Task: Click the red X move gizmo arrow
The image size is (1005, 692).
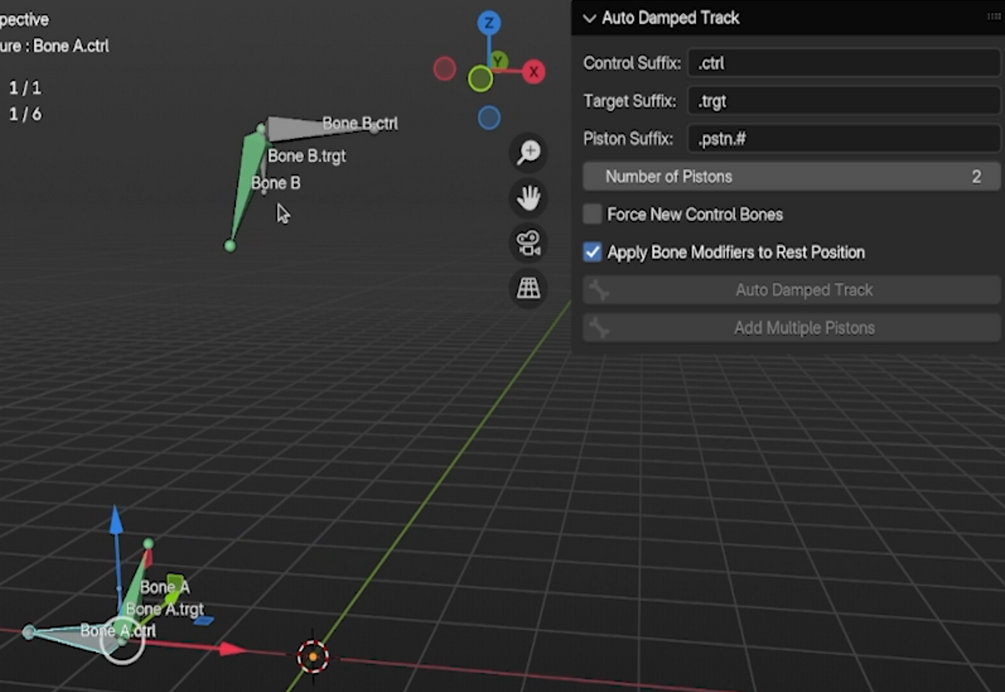Action: [x=232, y=649]
